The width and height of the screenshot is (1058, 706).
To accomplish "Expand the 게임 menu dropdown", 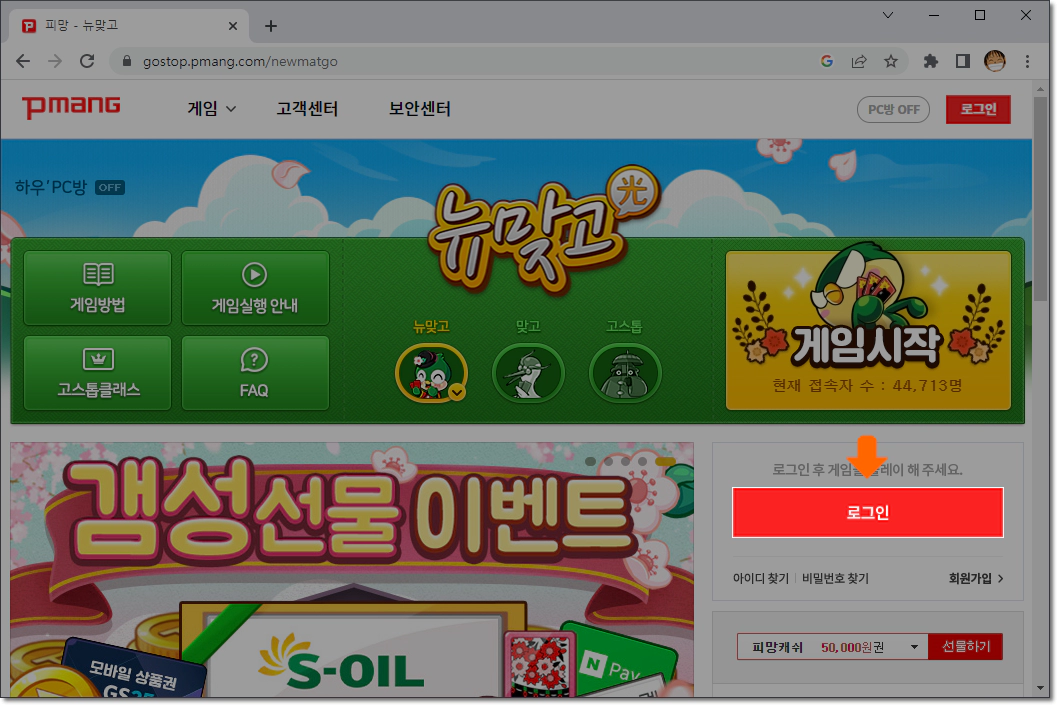I will (x=211, y=109).
